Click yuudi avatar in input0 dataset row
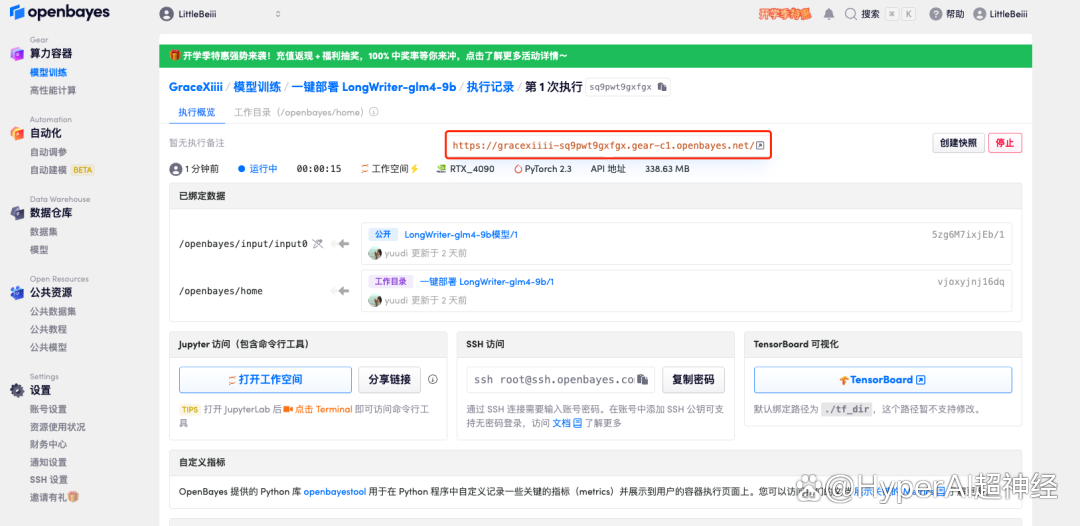Viewport: 1080px width, 526px height. (x=375, y=253)
